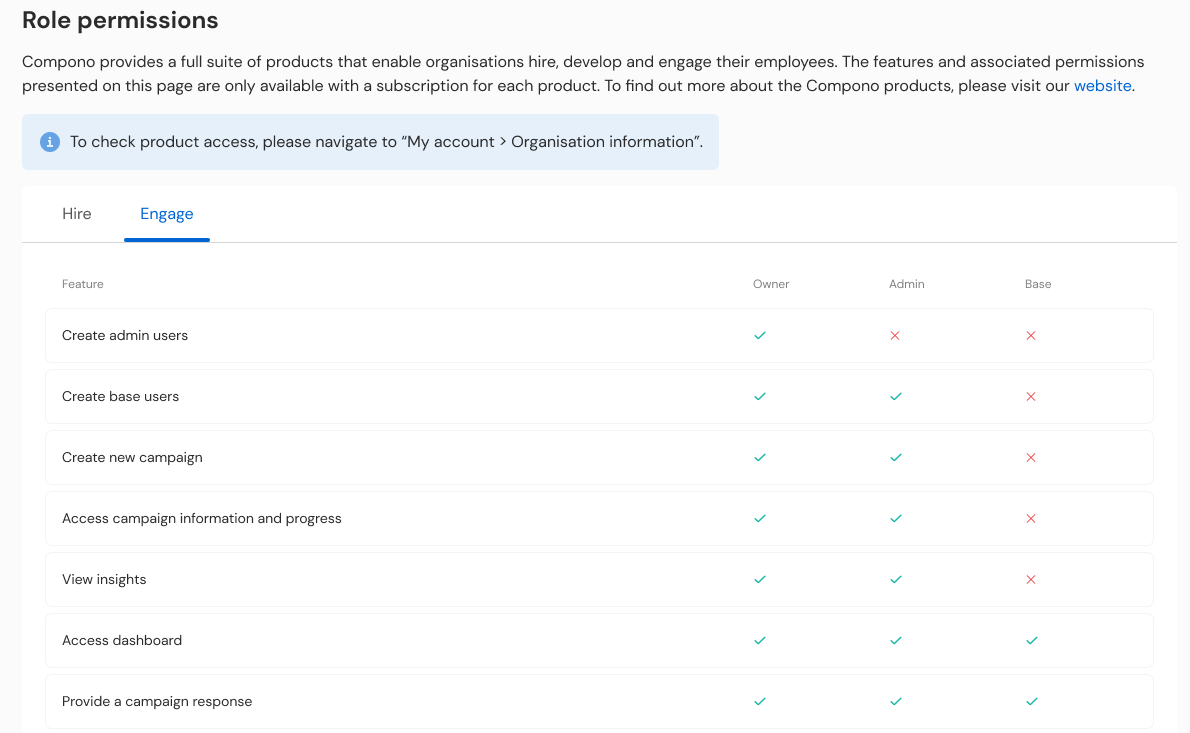Switch to the Hire tab

(x=77, y=214)
